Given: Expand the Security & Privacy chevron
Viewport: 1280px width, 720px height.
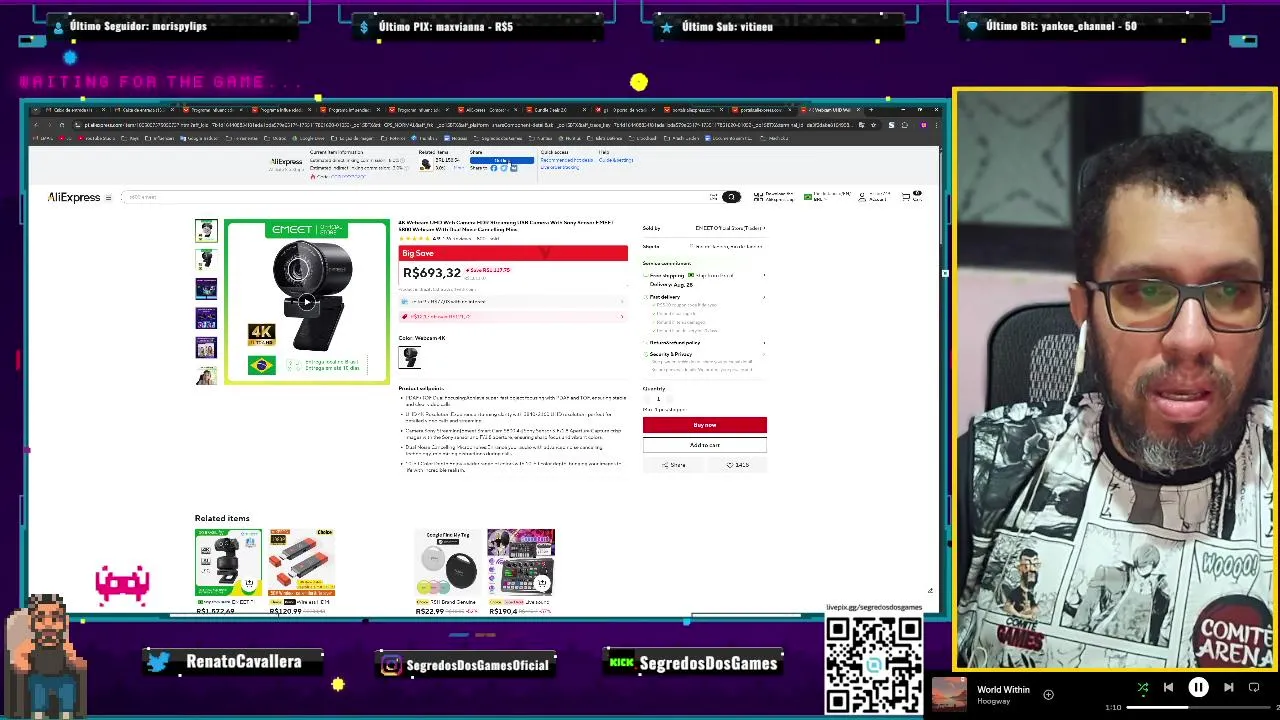Looking at the screenshot, I should point(764,354).
